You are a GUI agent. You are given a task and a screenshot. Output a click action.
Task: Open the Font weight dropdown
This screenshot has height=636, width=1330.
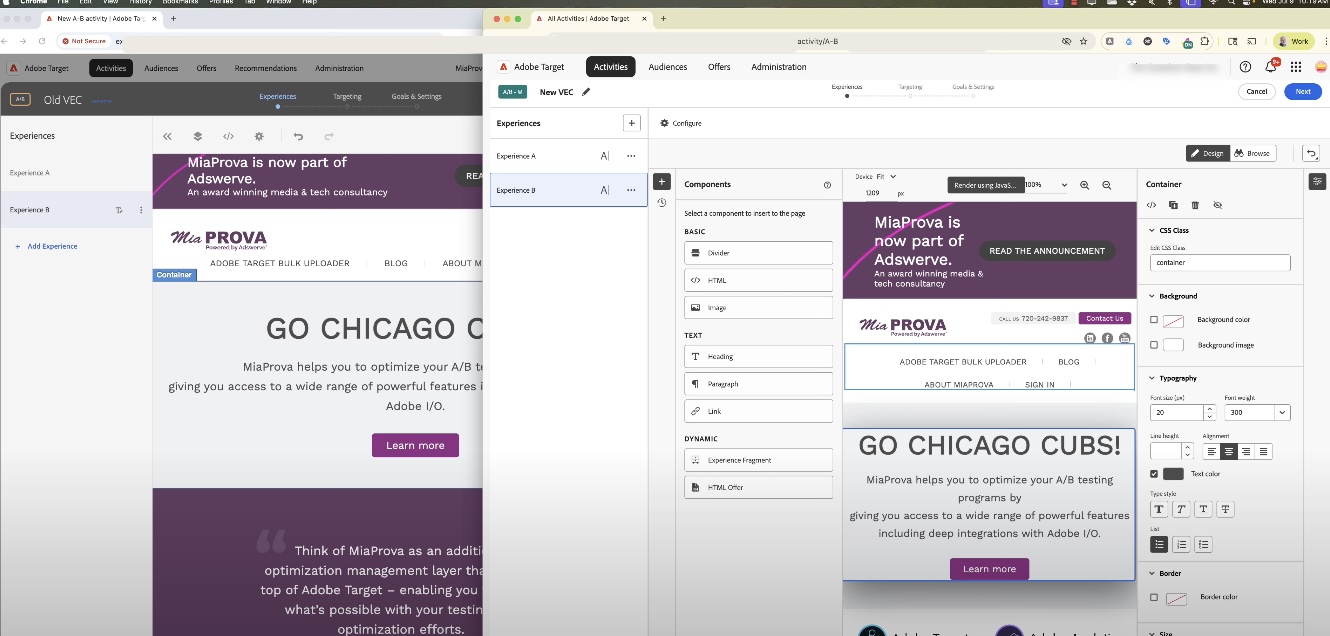(x=1257, y=412)
